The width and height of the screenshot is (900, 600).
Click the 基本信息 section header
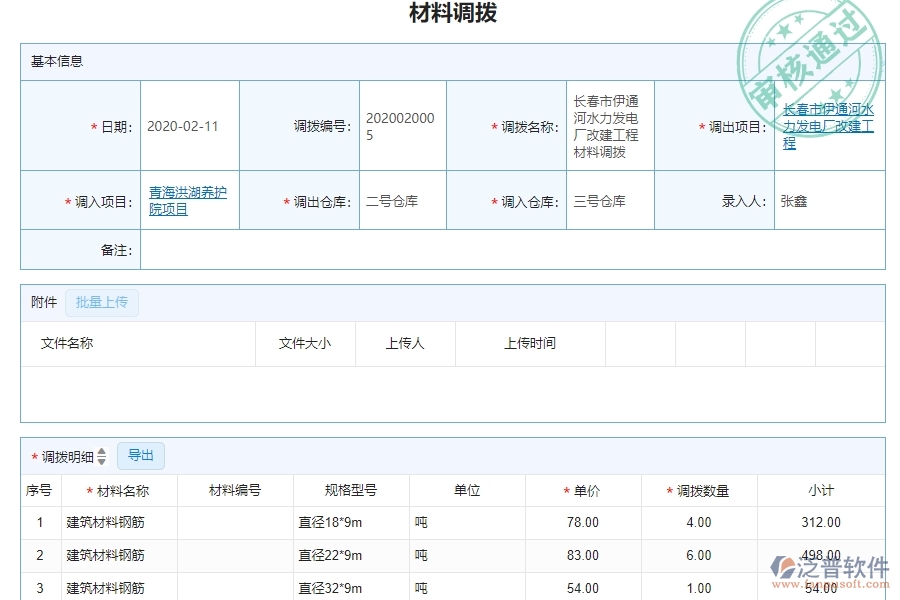tap(56, 61)
